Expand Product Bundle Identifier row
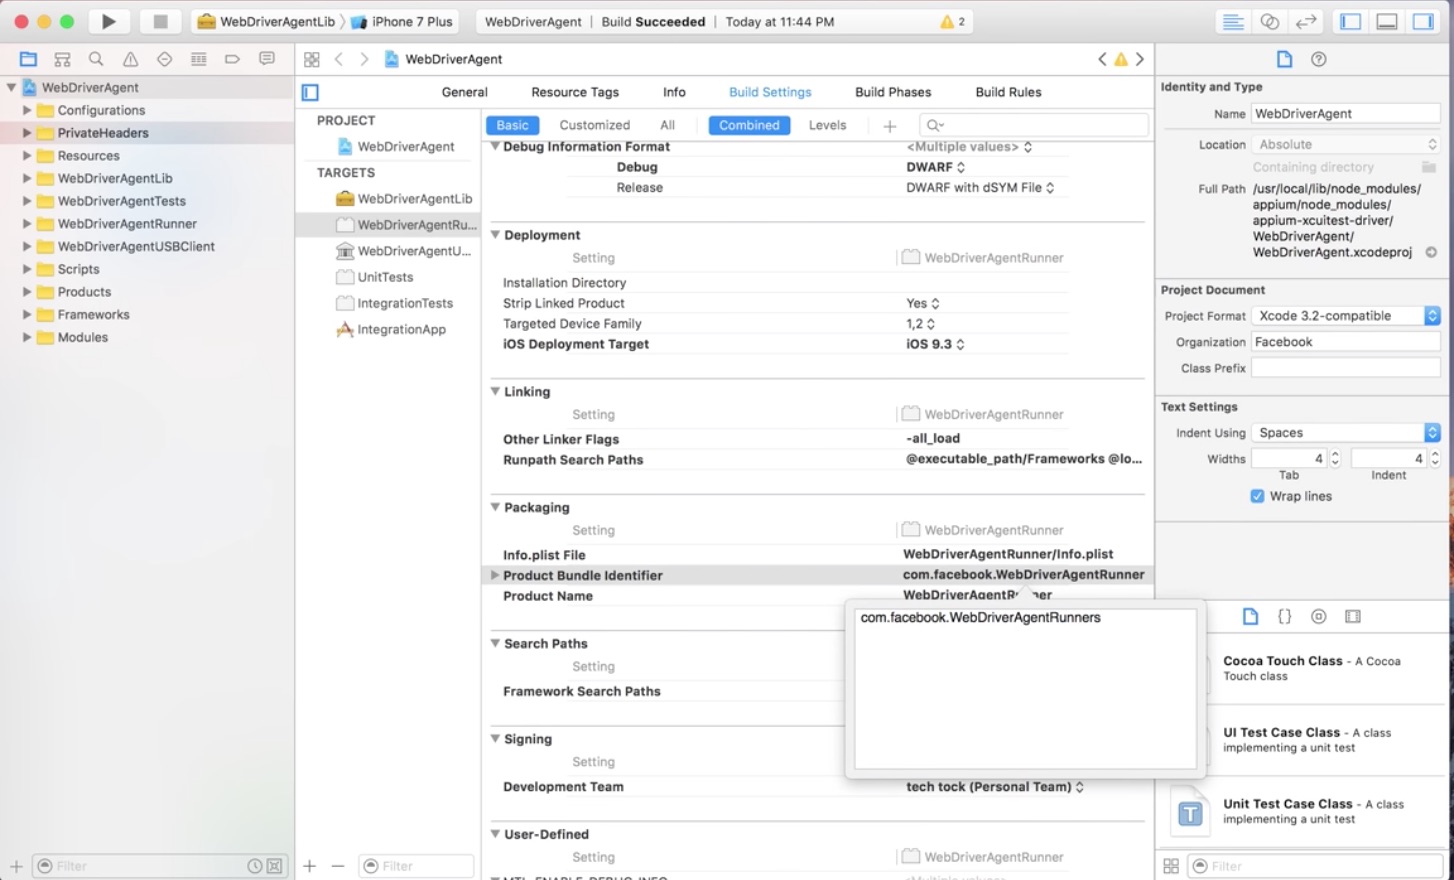Viewport: 1454px width, 880px height. click(x=494, y=575)
